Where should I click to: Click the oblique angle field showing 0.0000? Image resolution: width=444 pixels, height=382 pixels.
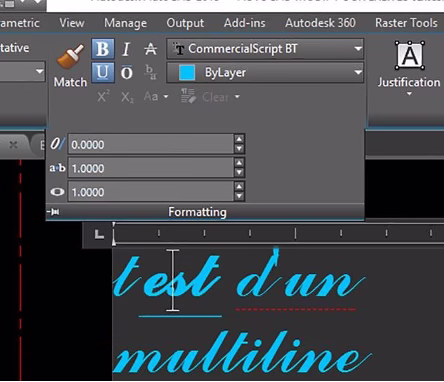click(151, 144)
